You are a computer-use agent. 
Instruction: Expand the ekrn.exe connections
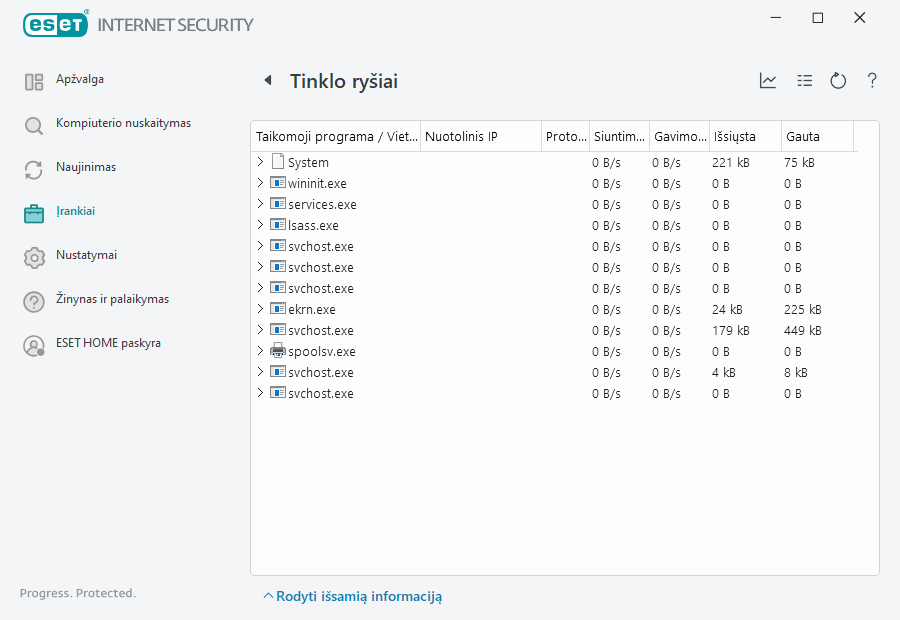pyautogui.click(x=261, y=309)
